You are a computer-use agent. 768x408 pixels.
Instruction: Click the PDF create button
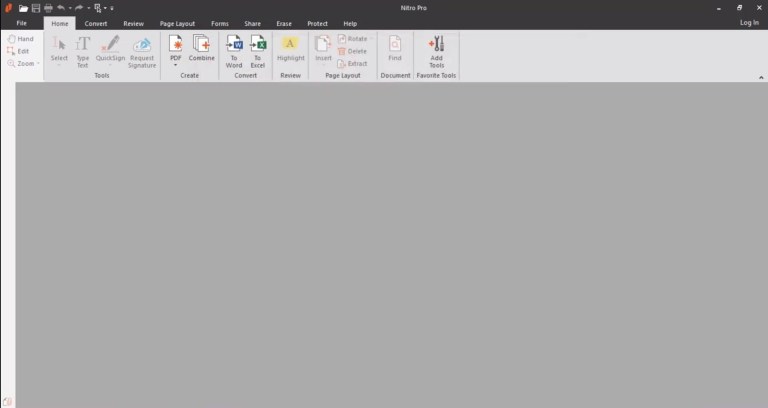tap(175, 47)
